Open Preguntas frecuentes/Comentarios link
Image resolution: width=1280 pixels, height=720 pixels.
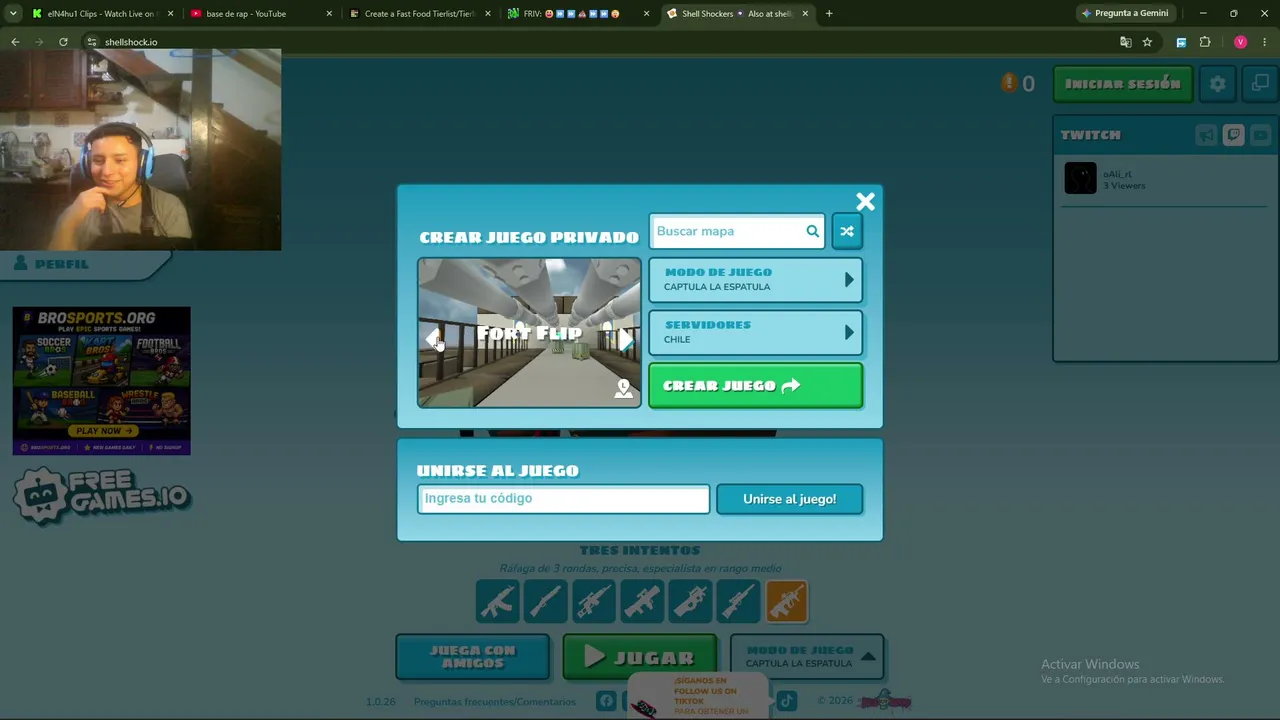[x=495, y=702]
